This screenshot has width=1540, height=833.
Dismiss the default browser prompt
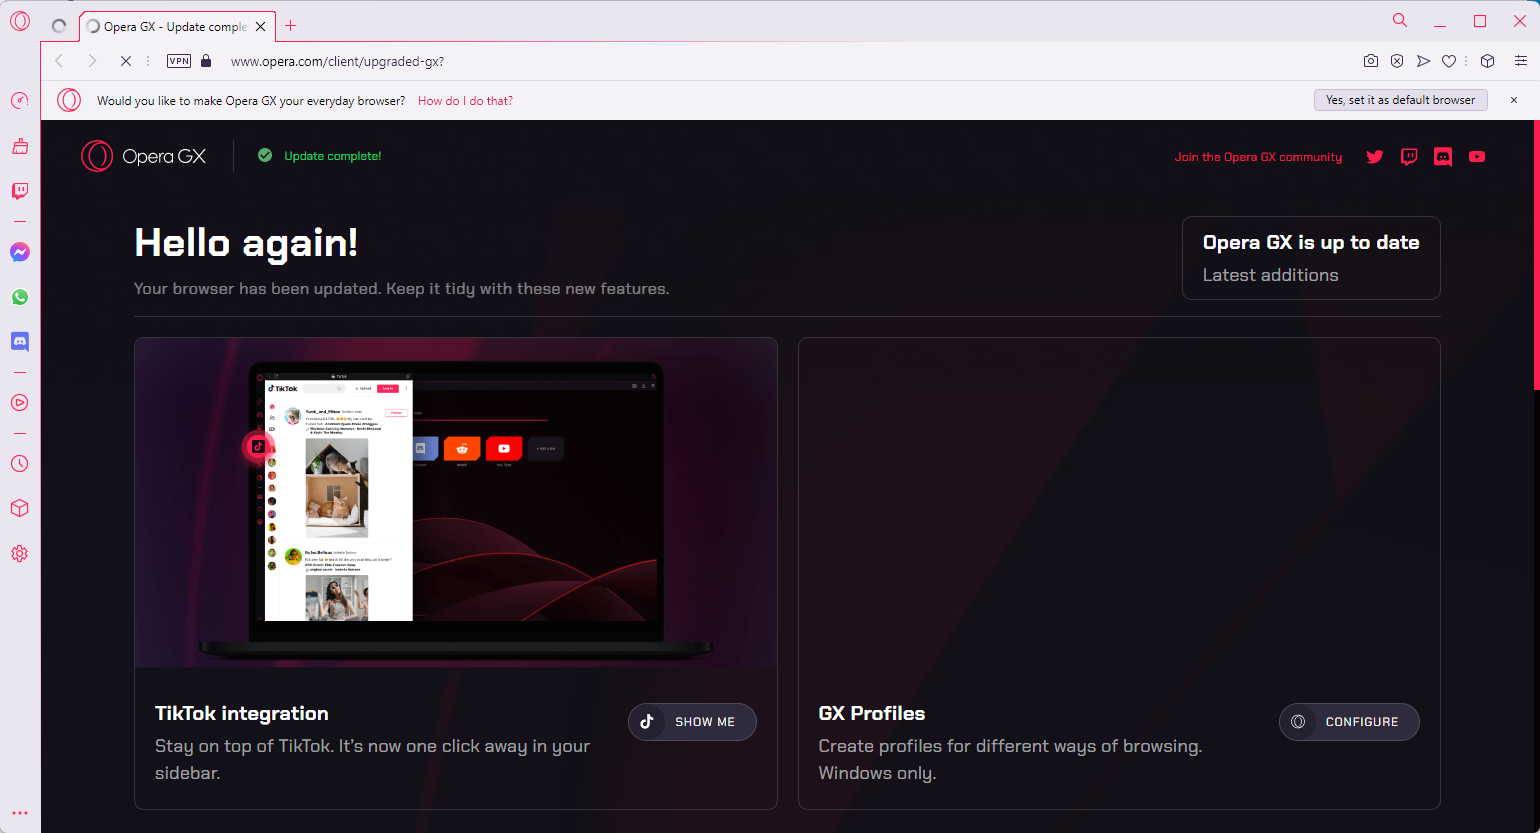point(1514,100)
